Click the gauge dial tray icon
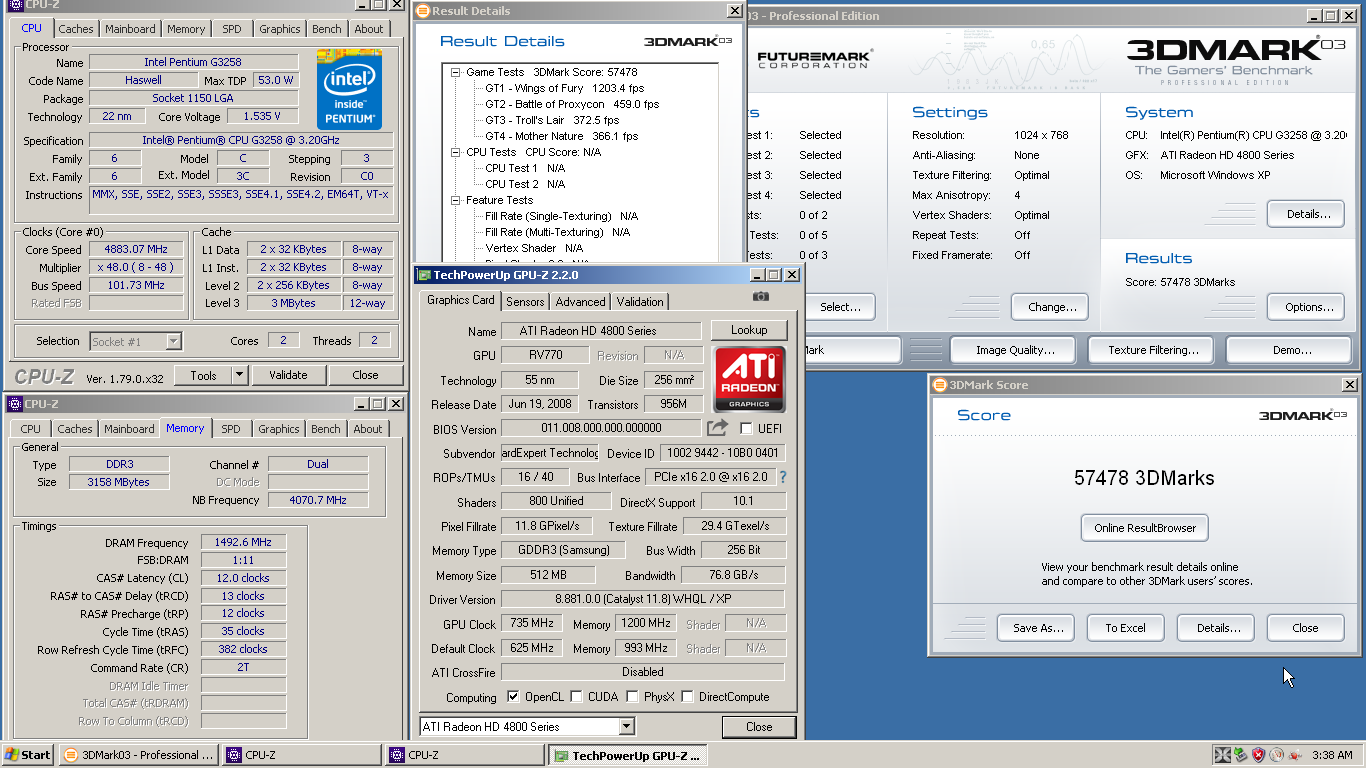Screen dimensions: 1366x768 coord(1276,755)
